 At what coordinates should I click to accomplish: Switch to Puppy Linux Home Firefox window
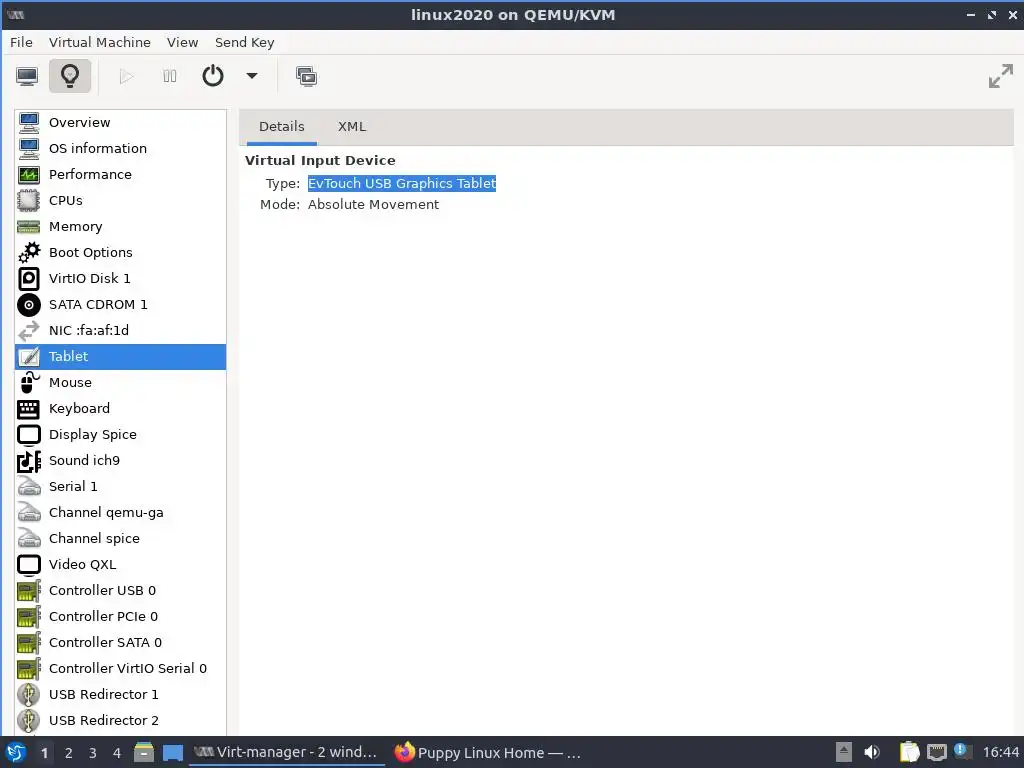(x=488, y=752)
